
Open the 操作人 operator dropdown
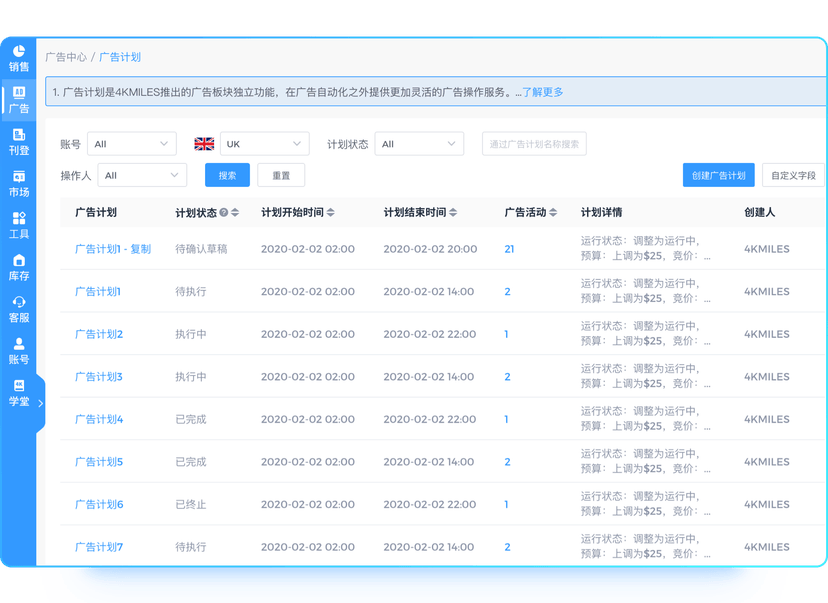tap(142, 175)
